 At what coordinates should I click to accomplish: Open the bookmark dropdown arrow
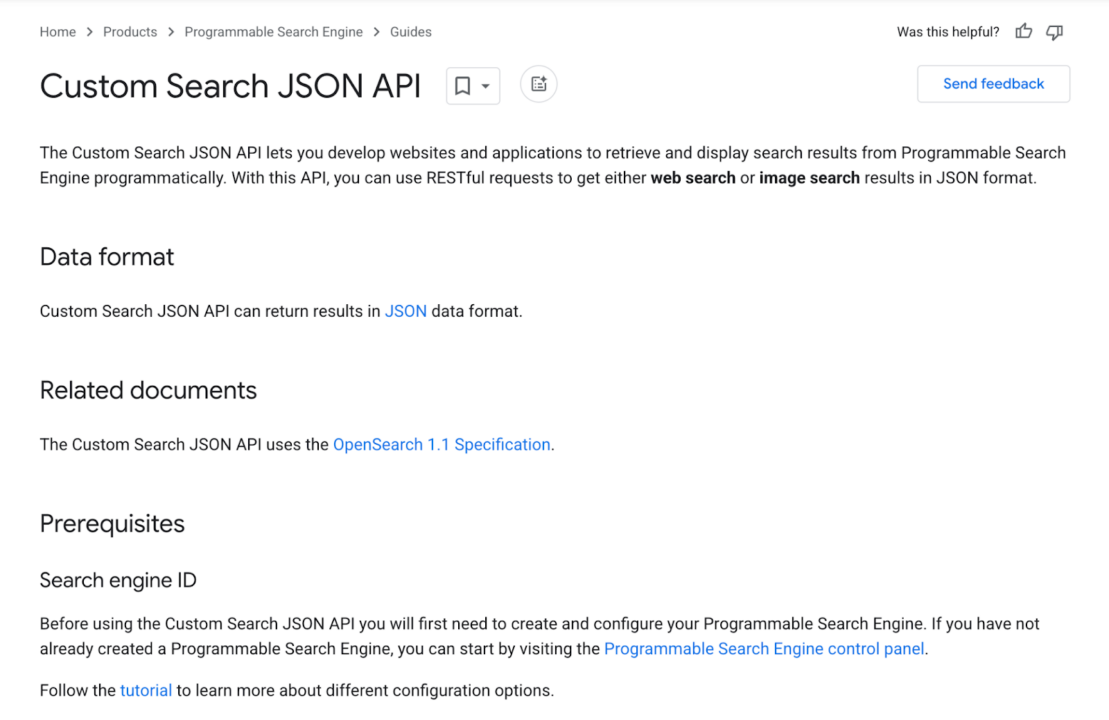[486, 86]
